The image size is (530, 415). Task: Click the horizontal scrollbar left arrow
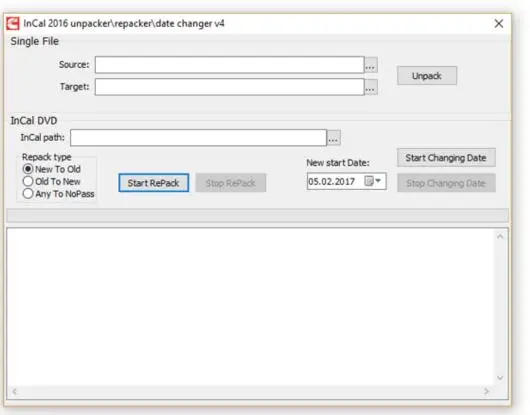(15, 392)
